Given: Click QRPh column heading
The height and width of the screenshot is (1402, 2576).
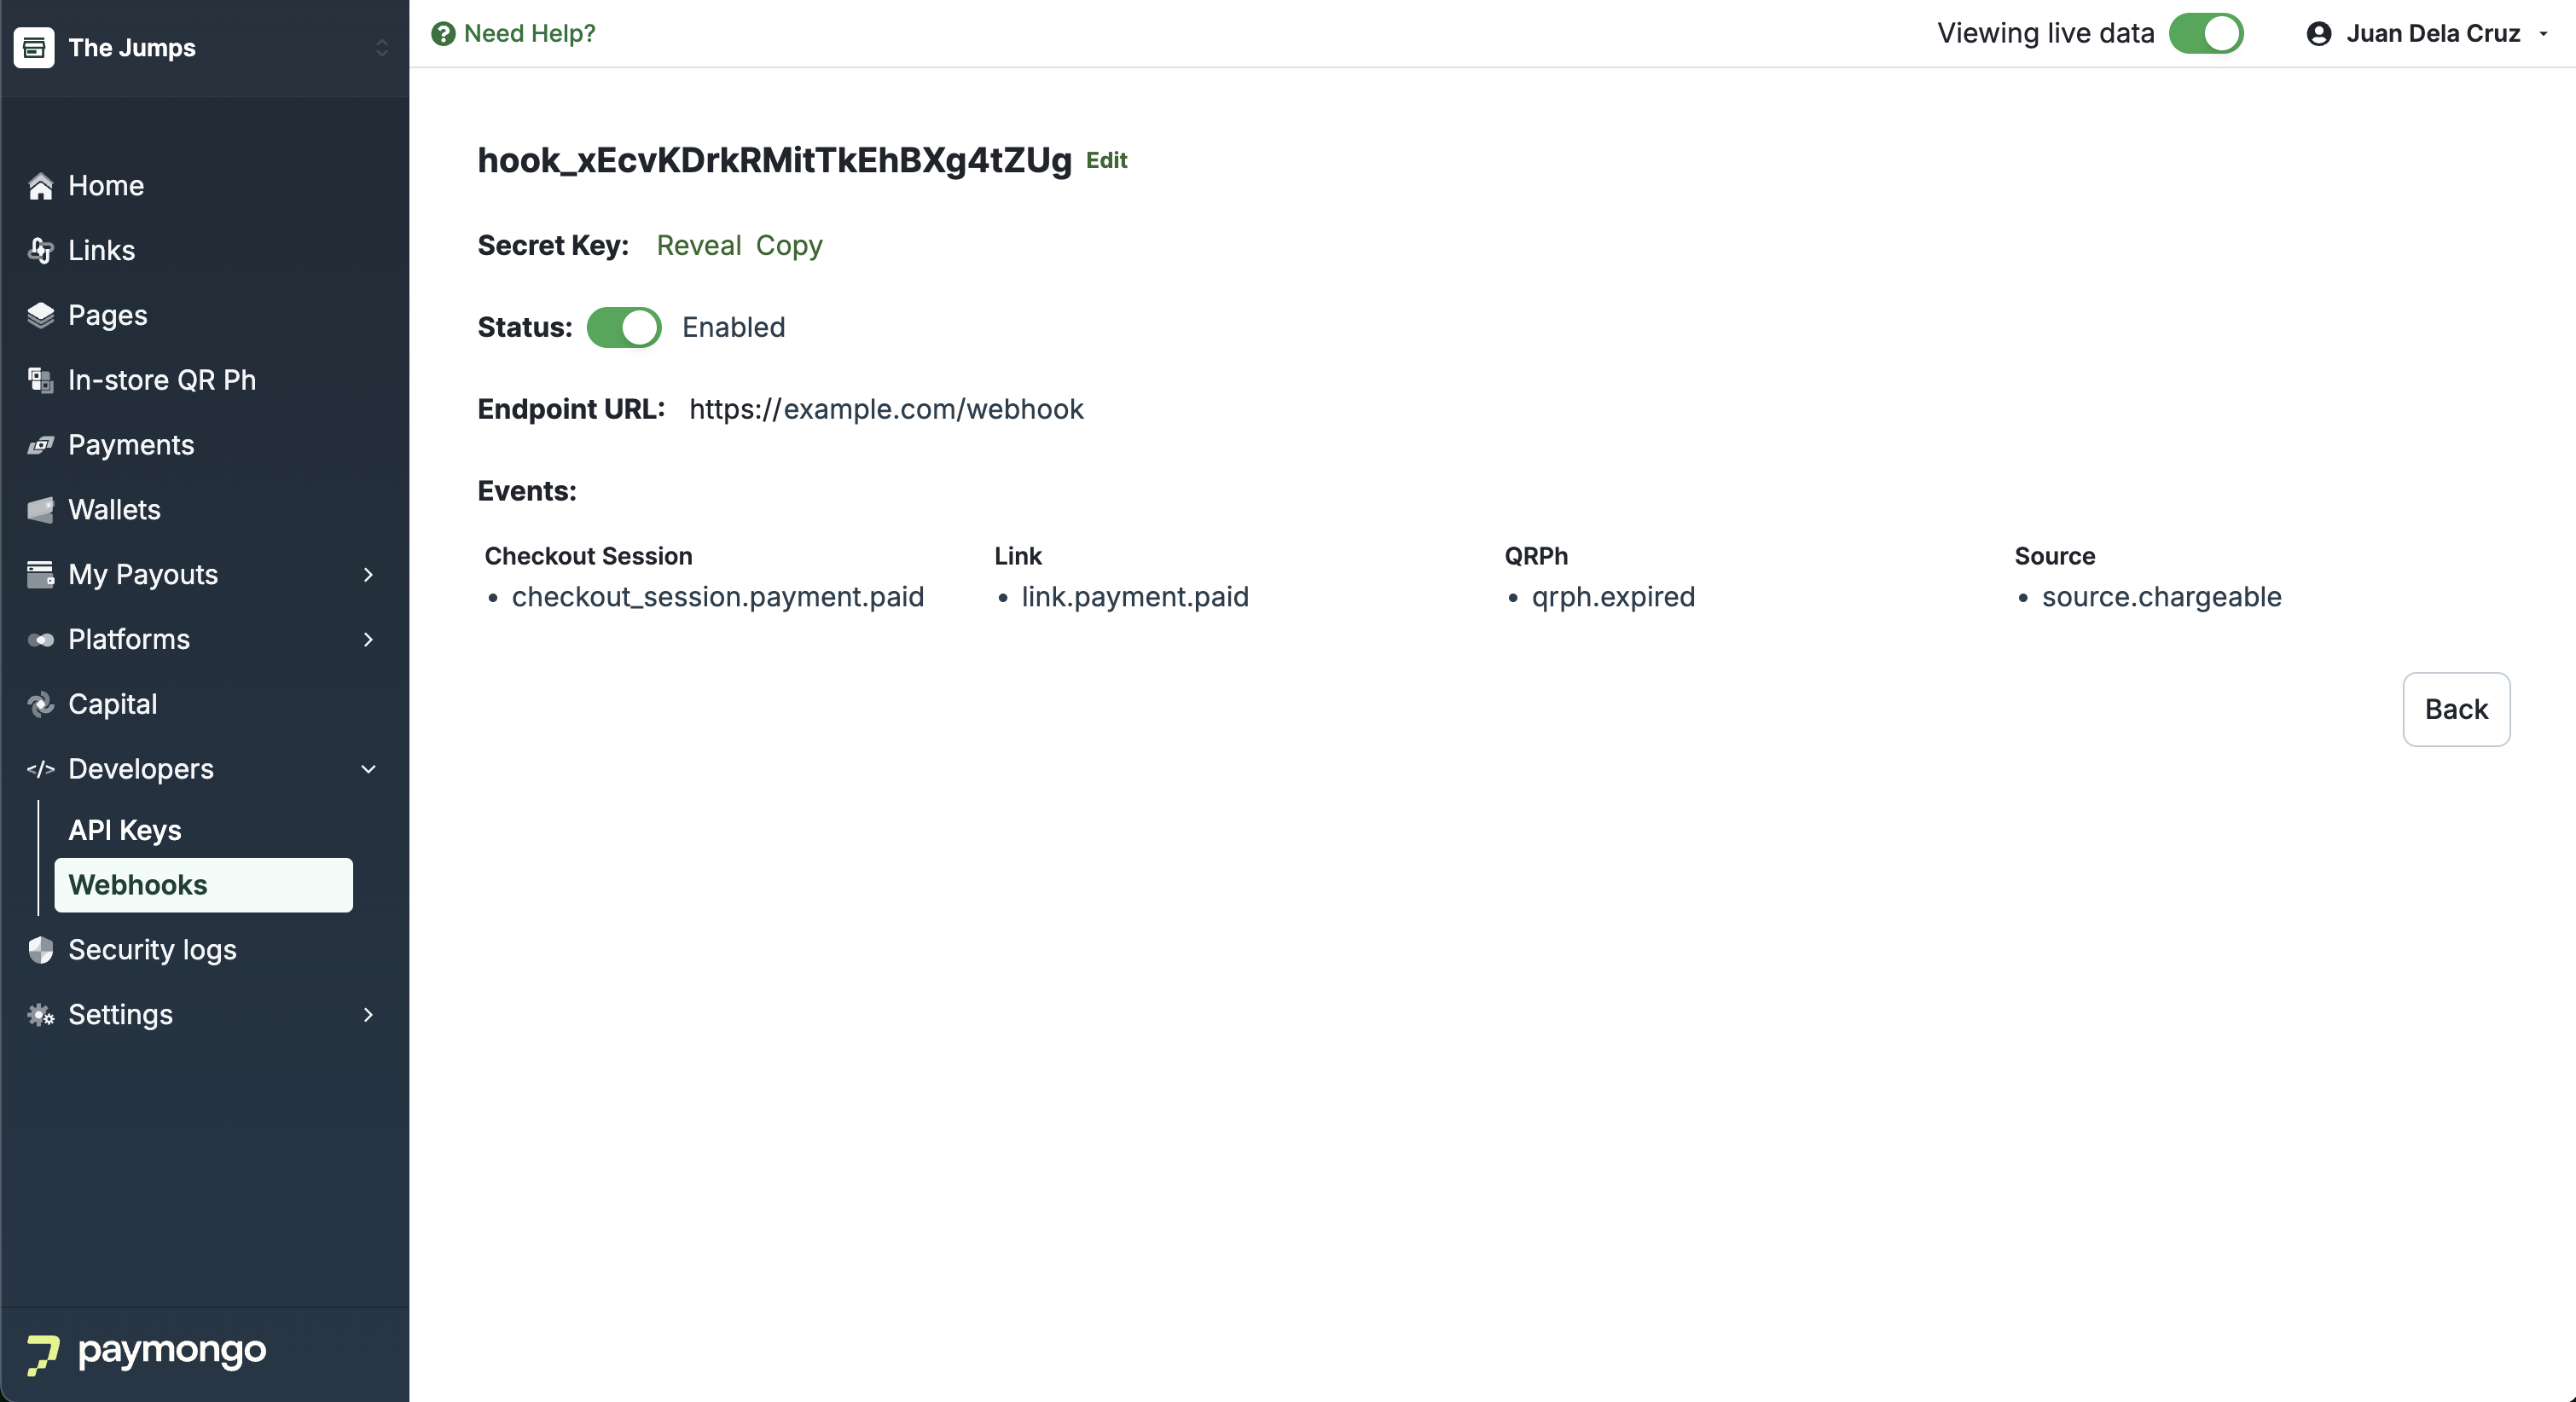Looking at the screenshot, I should (x=1536, y=556).
